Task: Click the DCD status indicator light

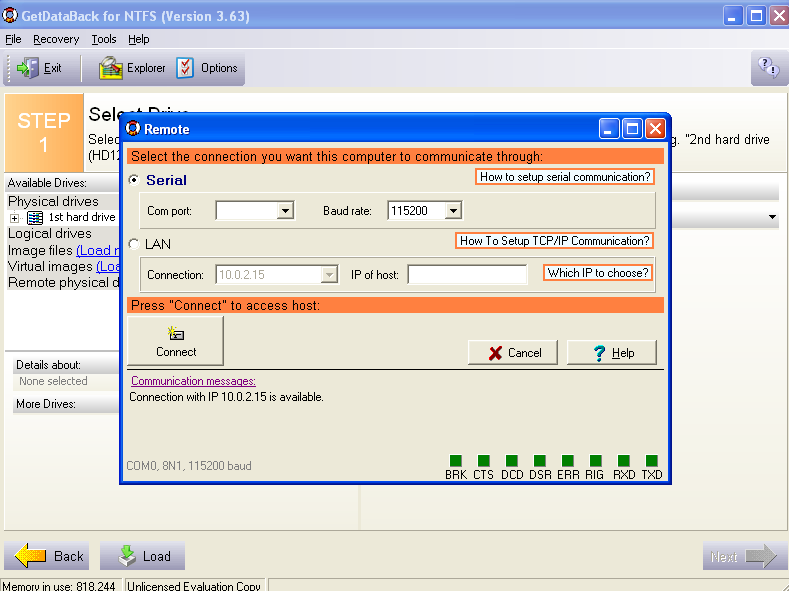Action: (x=512, y=460)
